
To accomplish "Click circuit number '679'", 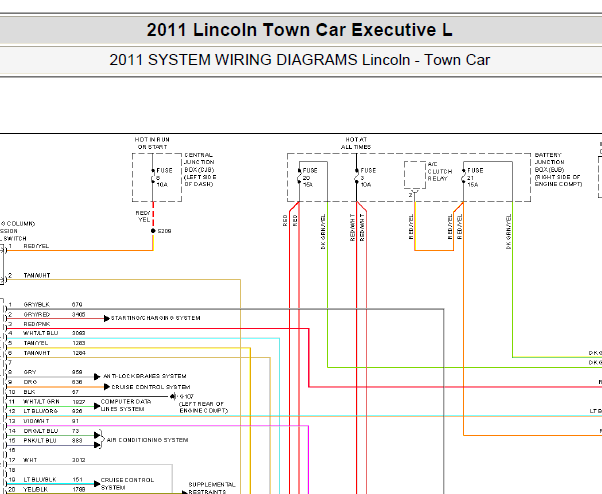I will pyautogui.click(x=77, y=304).
